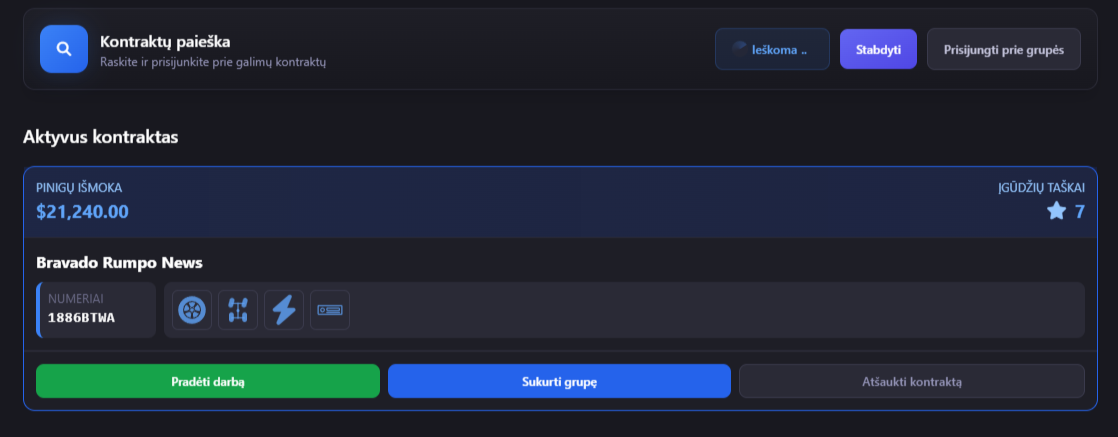Click the Pinigų išmoka label
Viewport: 1118px width, 437px height.
pos(79,188)
